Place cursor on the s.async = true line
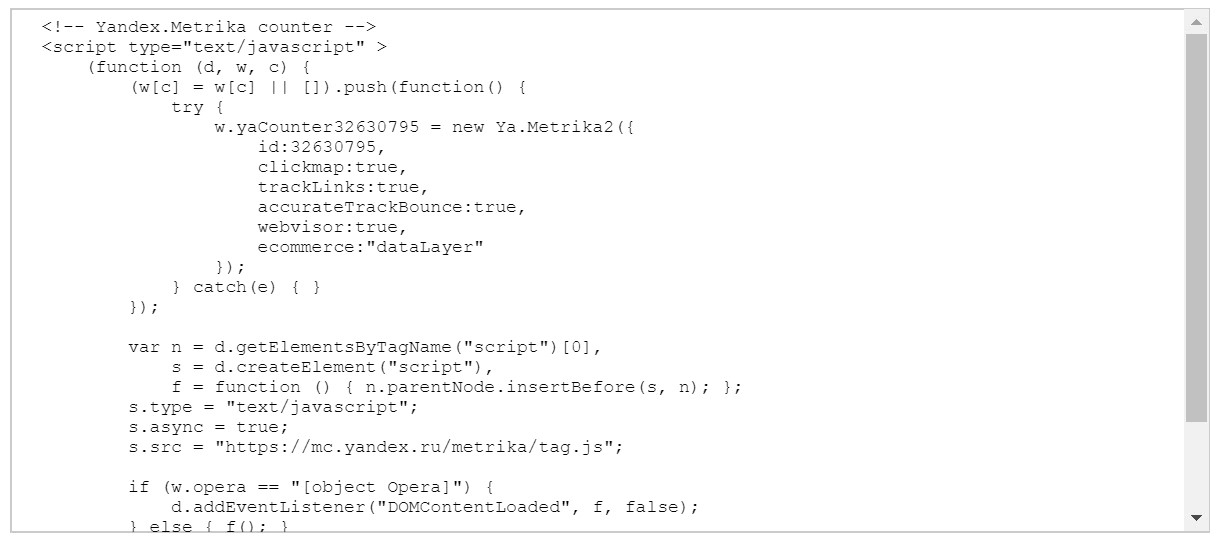 [x=208, y=427]
